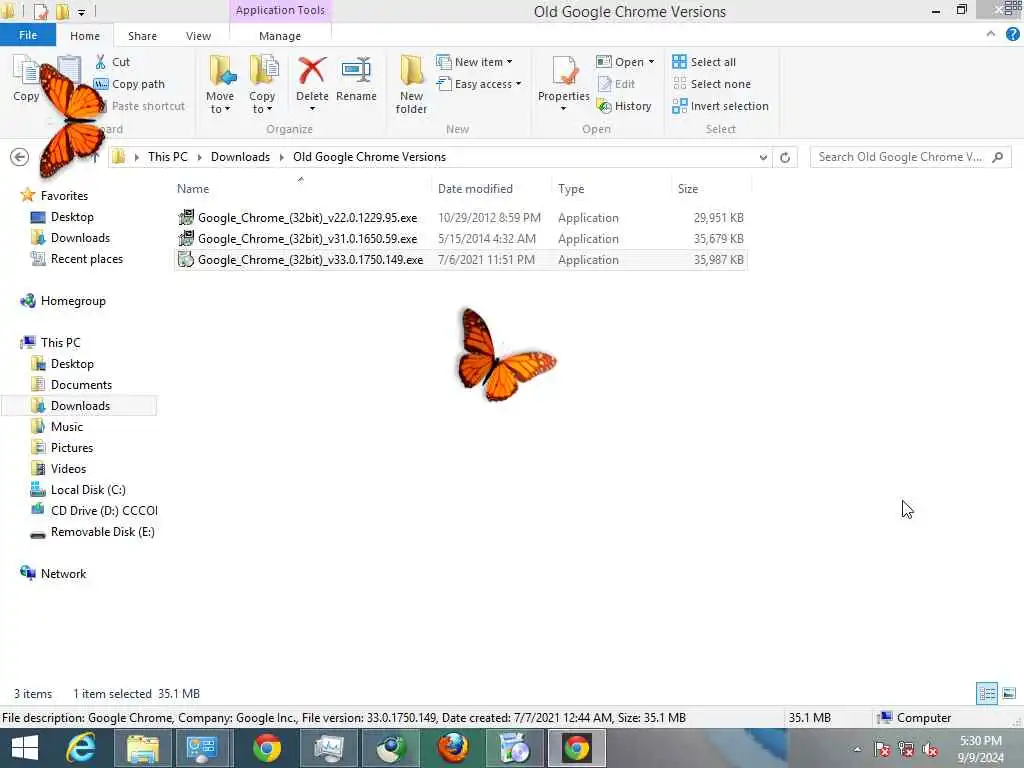Open the Properties icon in ribbon
Screen dimensions: 1024x768
coord(564,71)
